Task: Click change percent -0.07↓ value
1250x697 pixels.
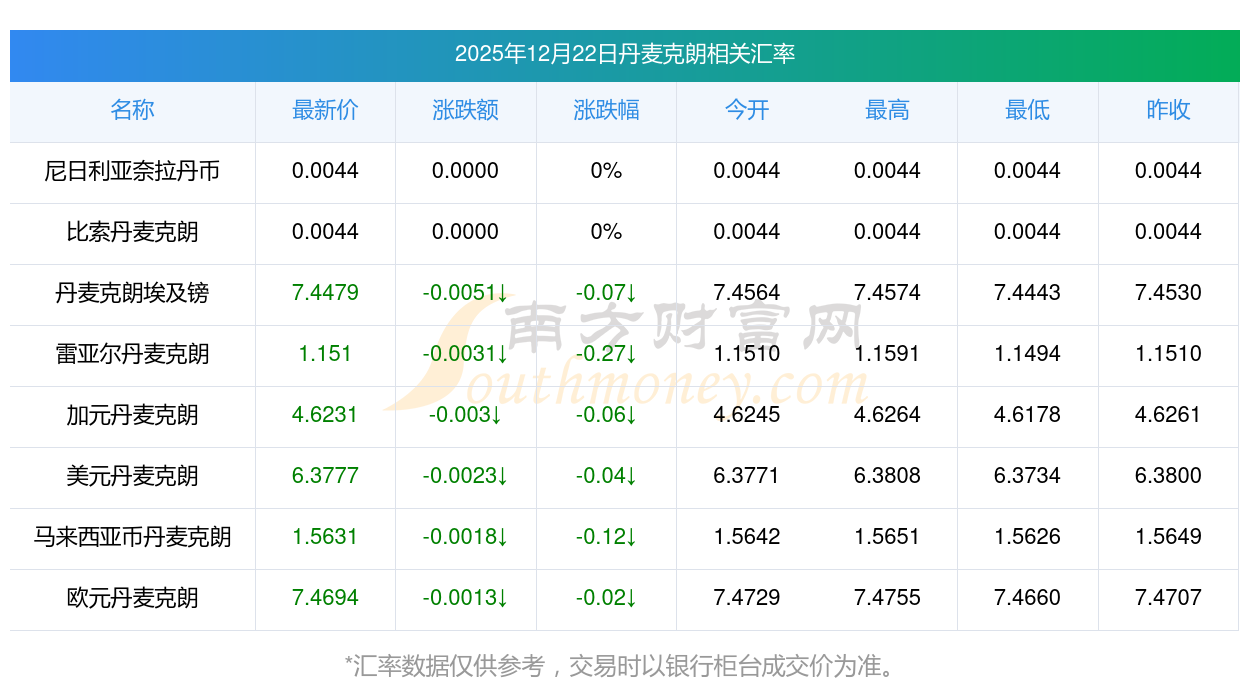Action: [606, 293]
